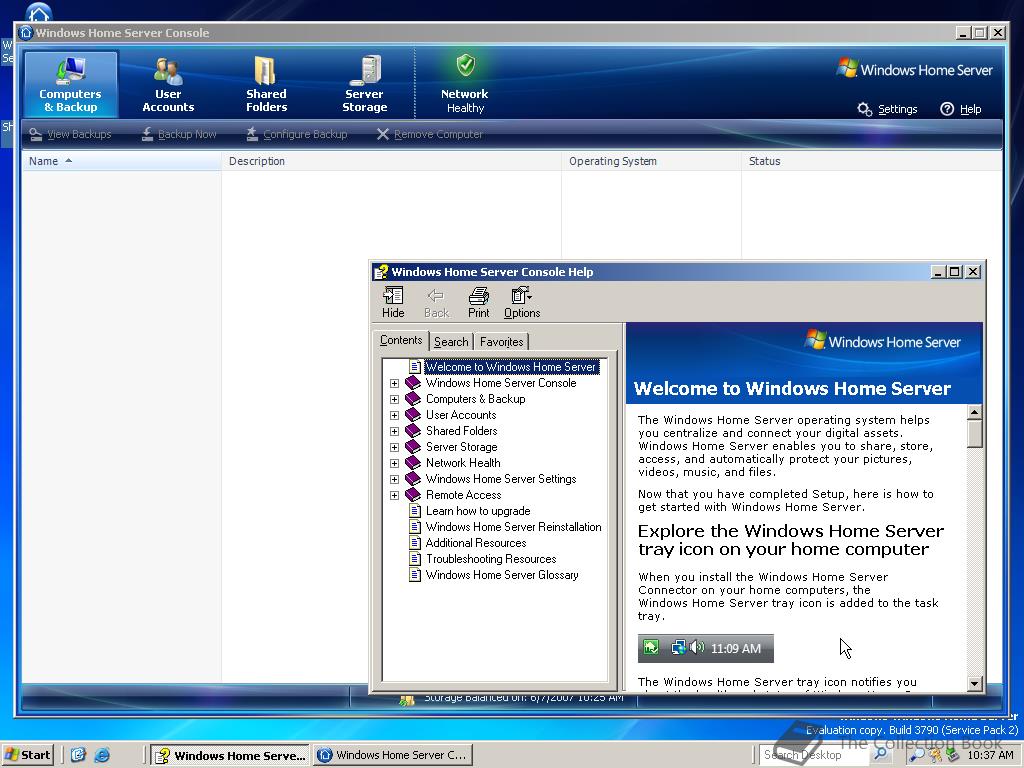Sort list by Name column
1024x768 pixels.
coord(121,161)
